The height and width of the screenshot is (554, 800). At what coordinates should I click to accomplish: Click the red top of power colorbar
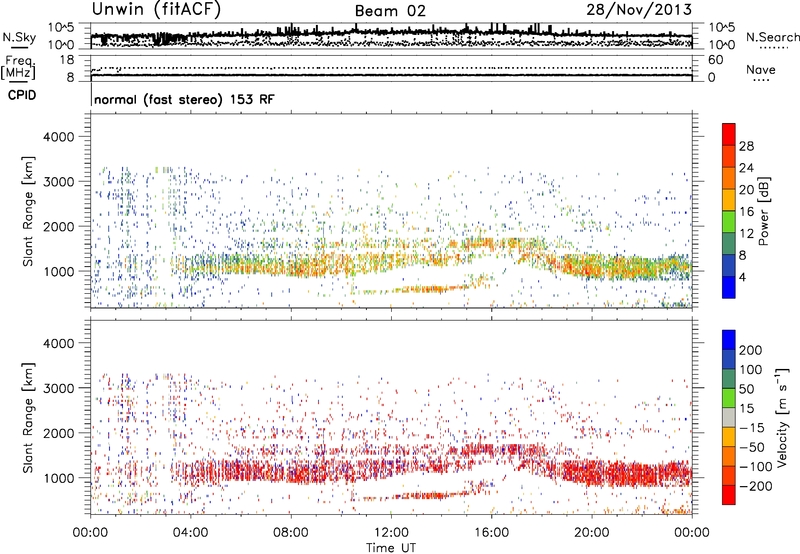[x=729, y=134]
